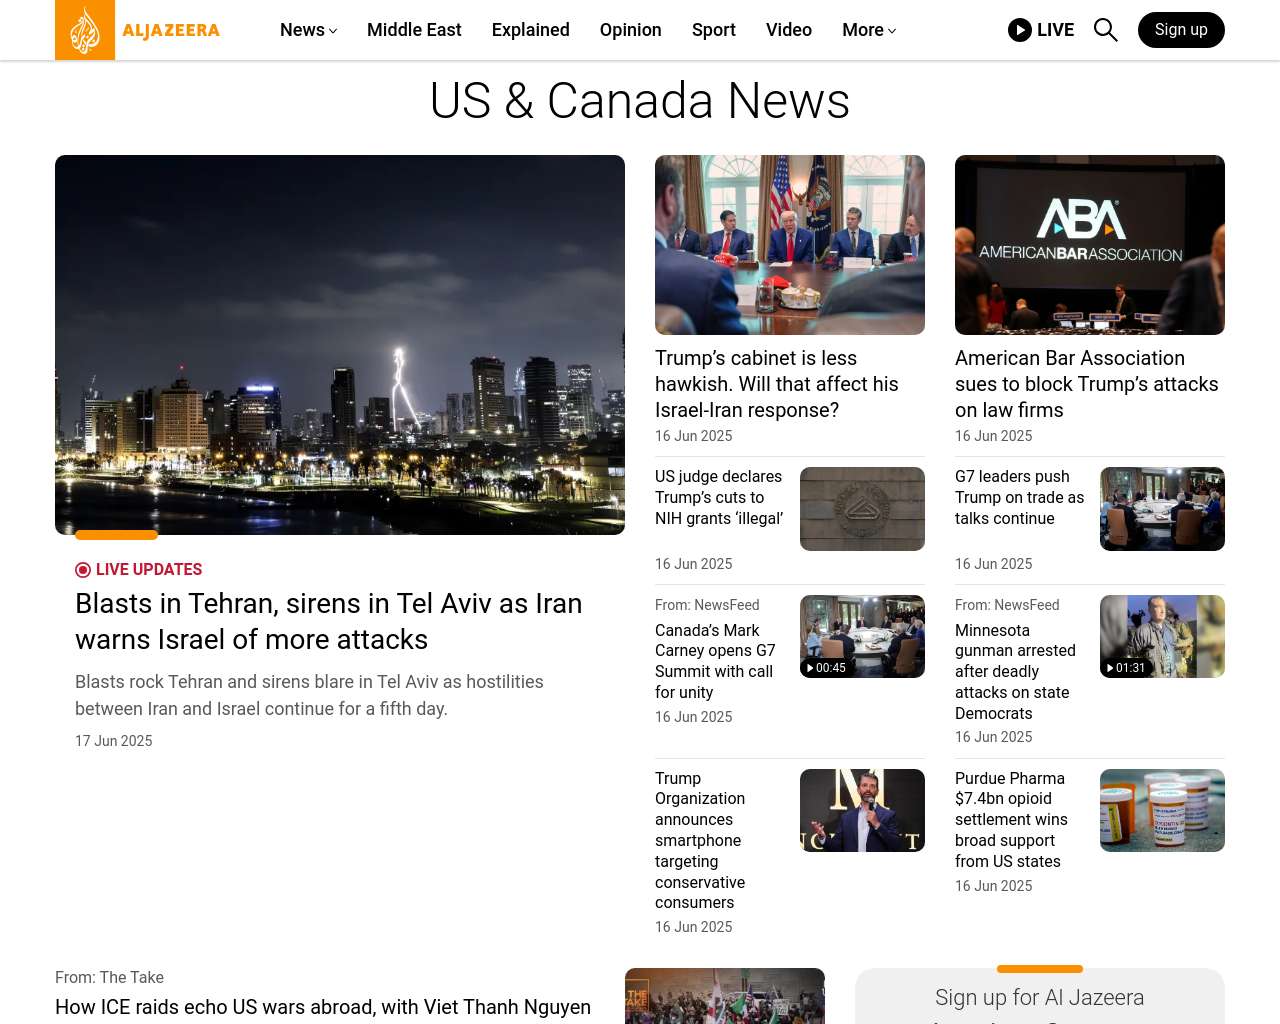Open the pill bottles thumbnail

tap(1162, 810)
